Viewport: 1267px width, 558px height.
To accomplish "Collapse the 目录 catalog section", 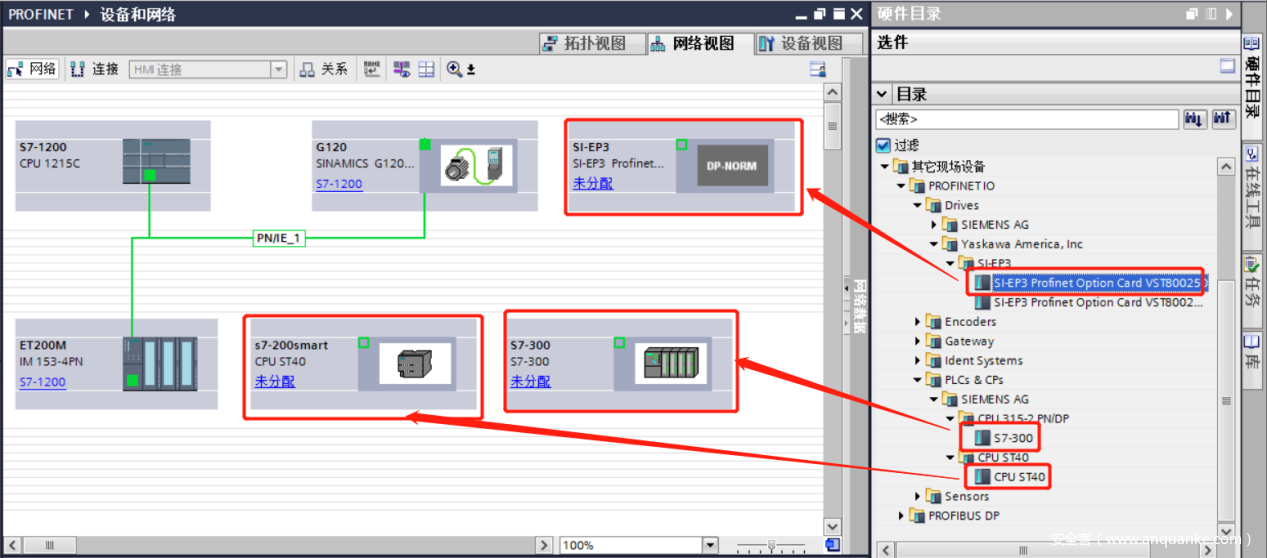I will tap(883, 94).
